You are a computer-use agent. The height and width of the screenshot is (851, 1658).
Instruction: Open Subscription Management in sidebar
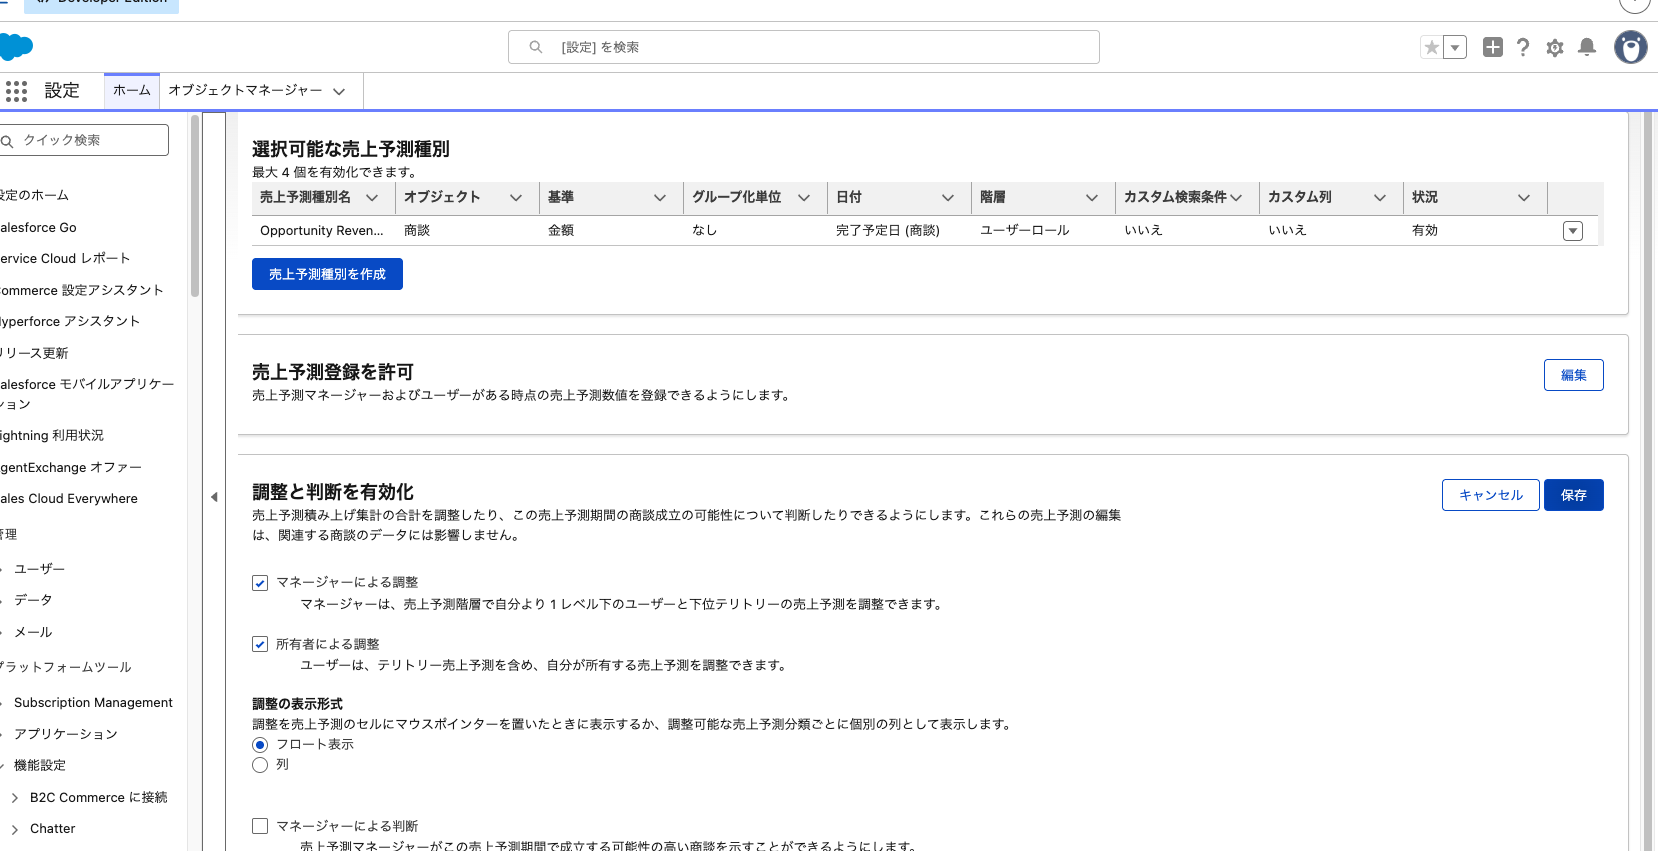93,703
